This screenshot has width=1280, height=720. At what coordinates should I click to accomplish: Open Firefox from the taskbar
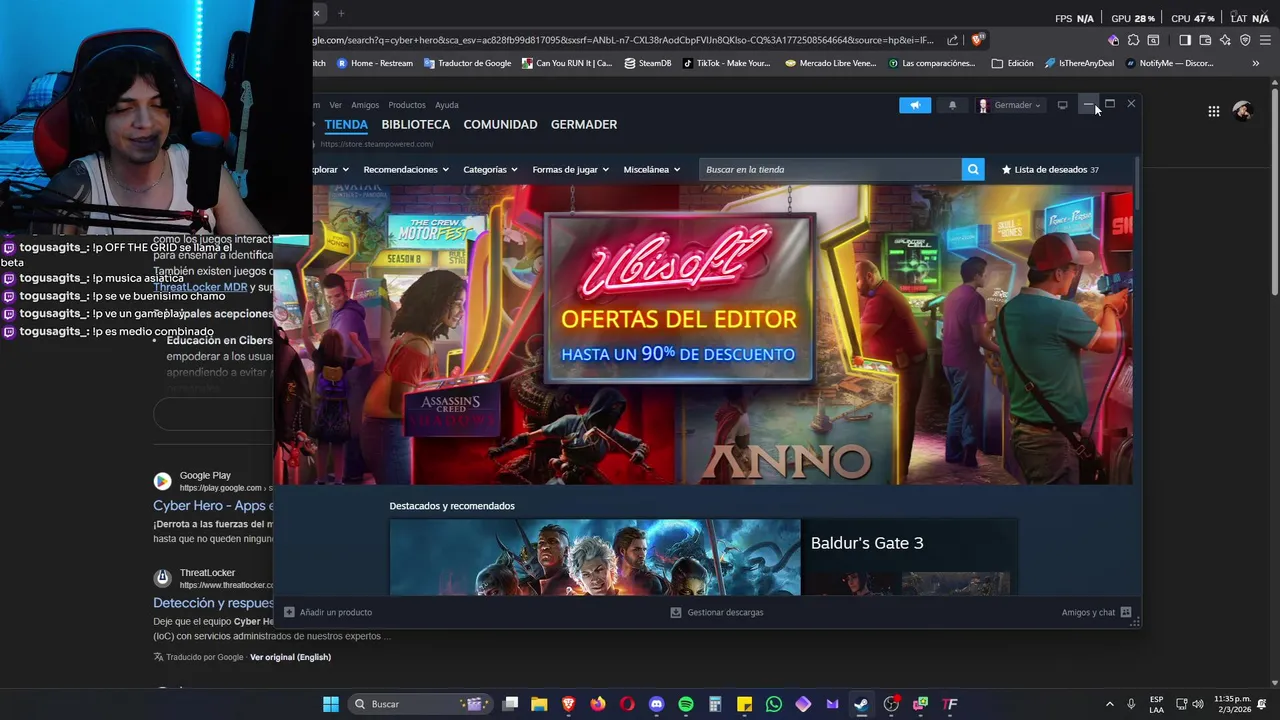coord(598,704)
